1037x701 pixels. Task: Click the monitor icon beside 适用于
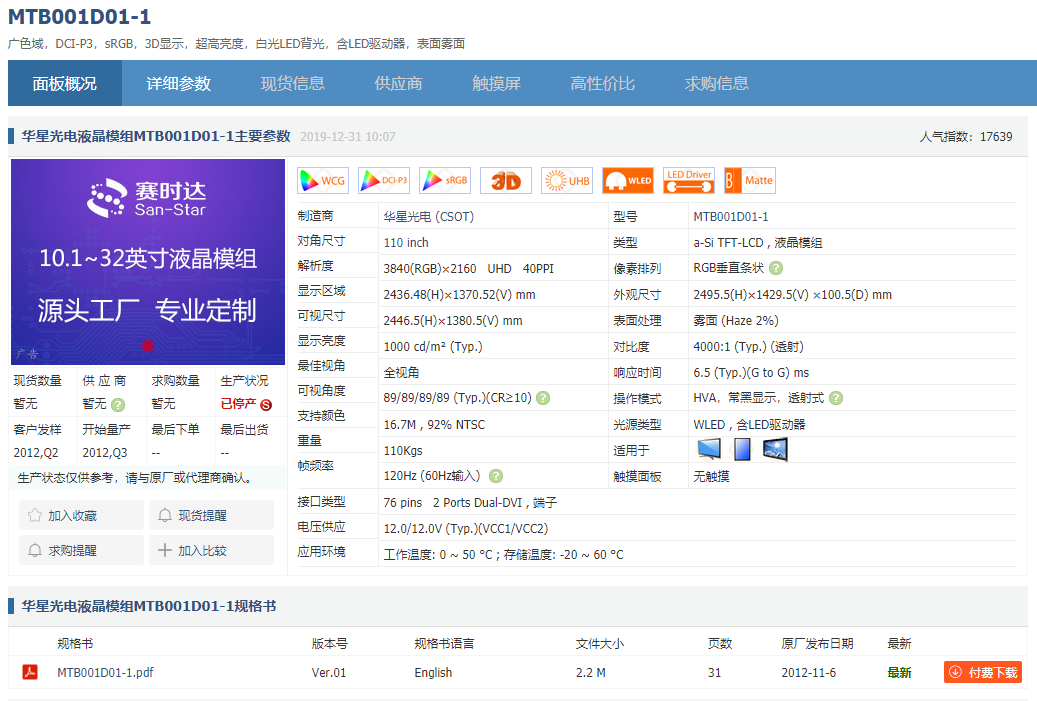coord(709,449)
